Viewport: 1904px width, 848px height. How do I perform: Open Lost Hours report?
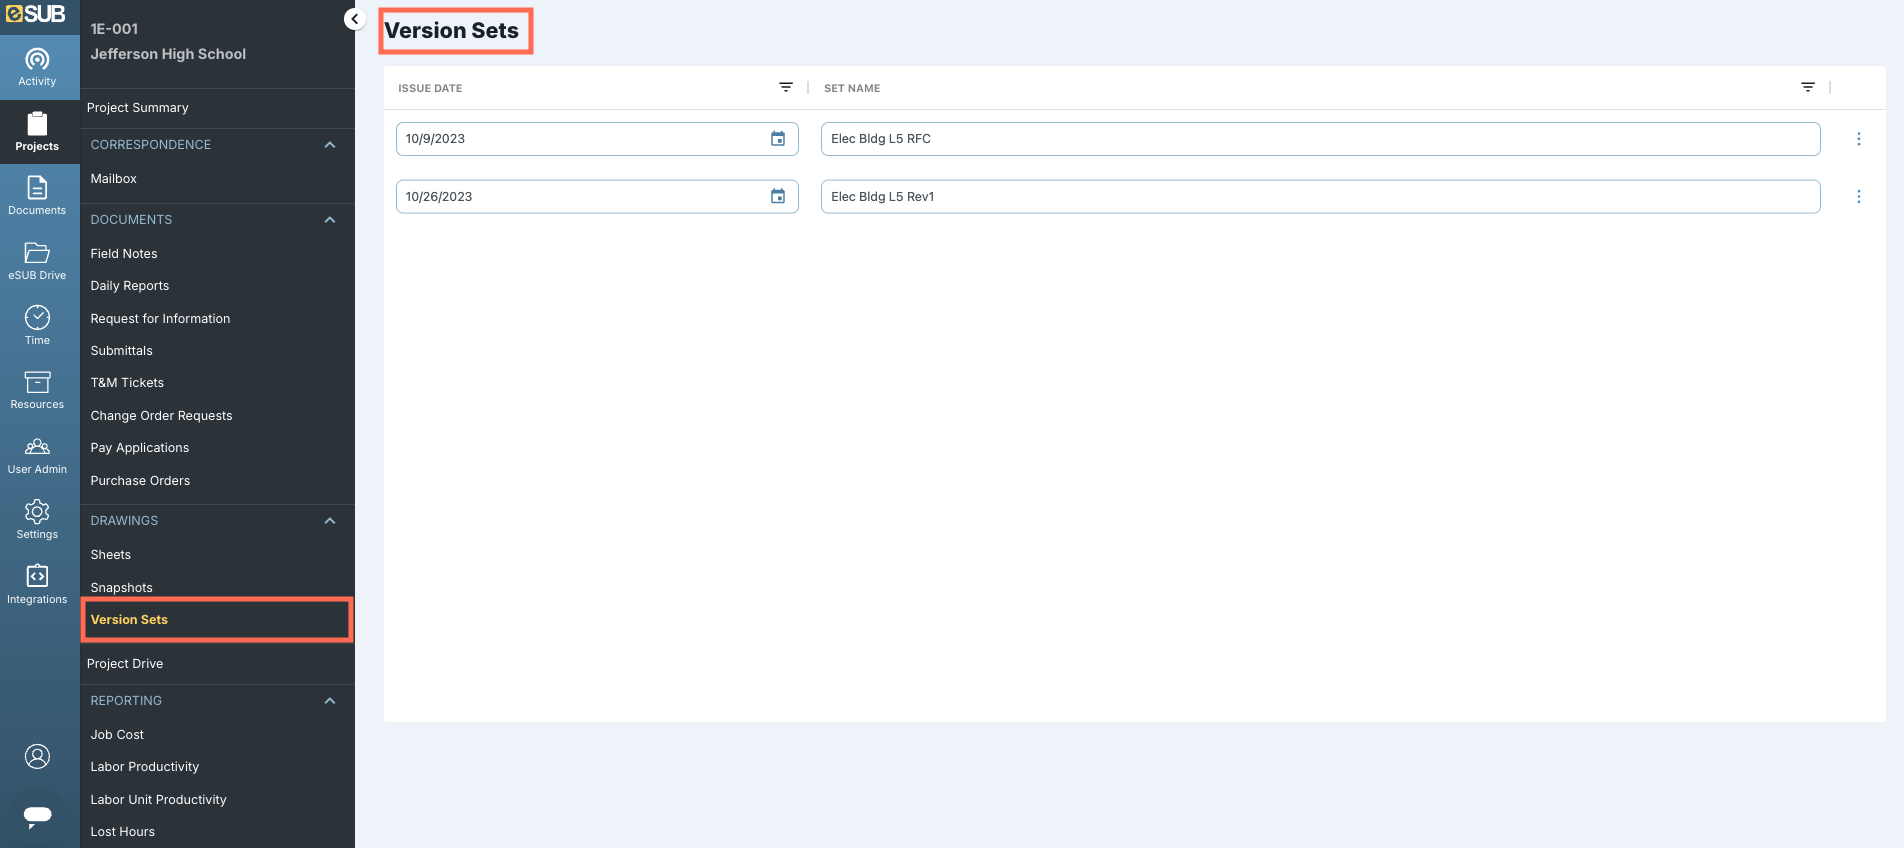(123, 832)
